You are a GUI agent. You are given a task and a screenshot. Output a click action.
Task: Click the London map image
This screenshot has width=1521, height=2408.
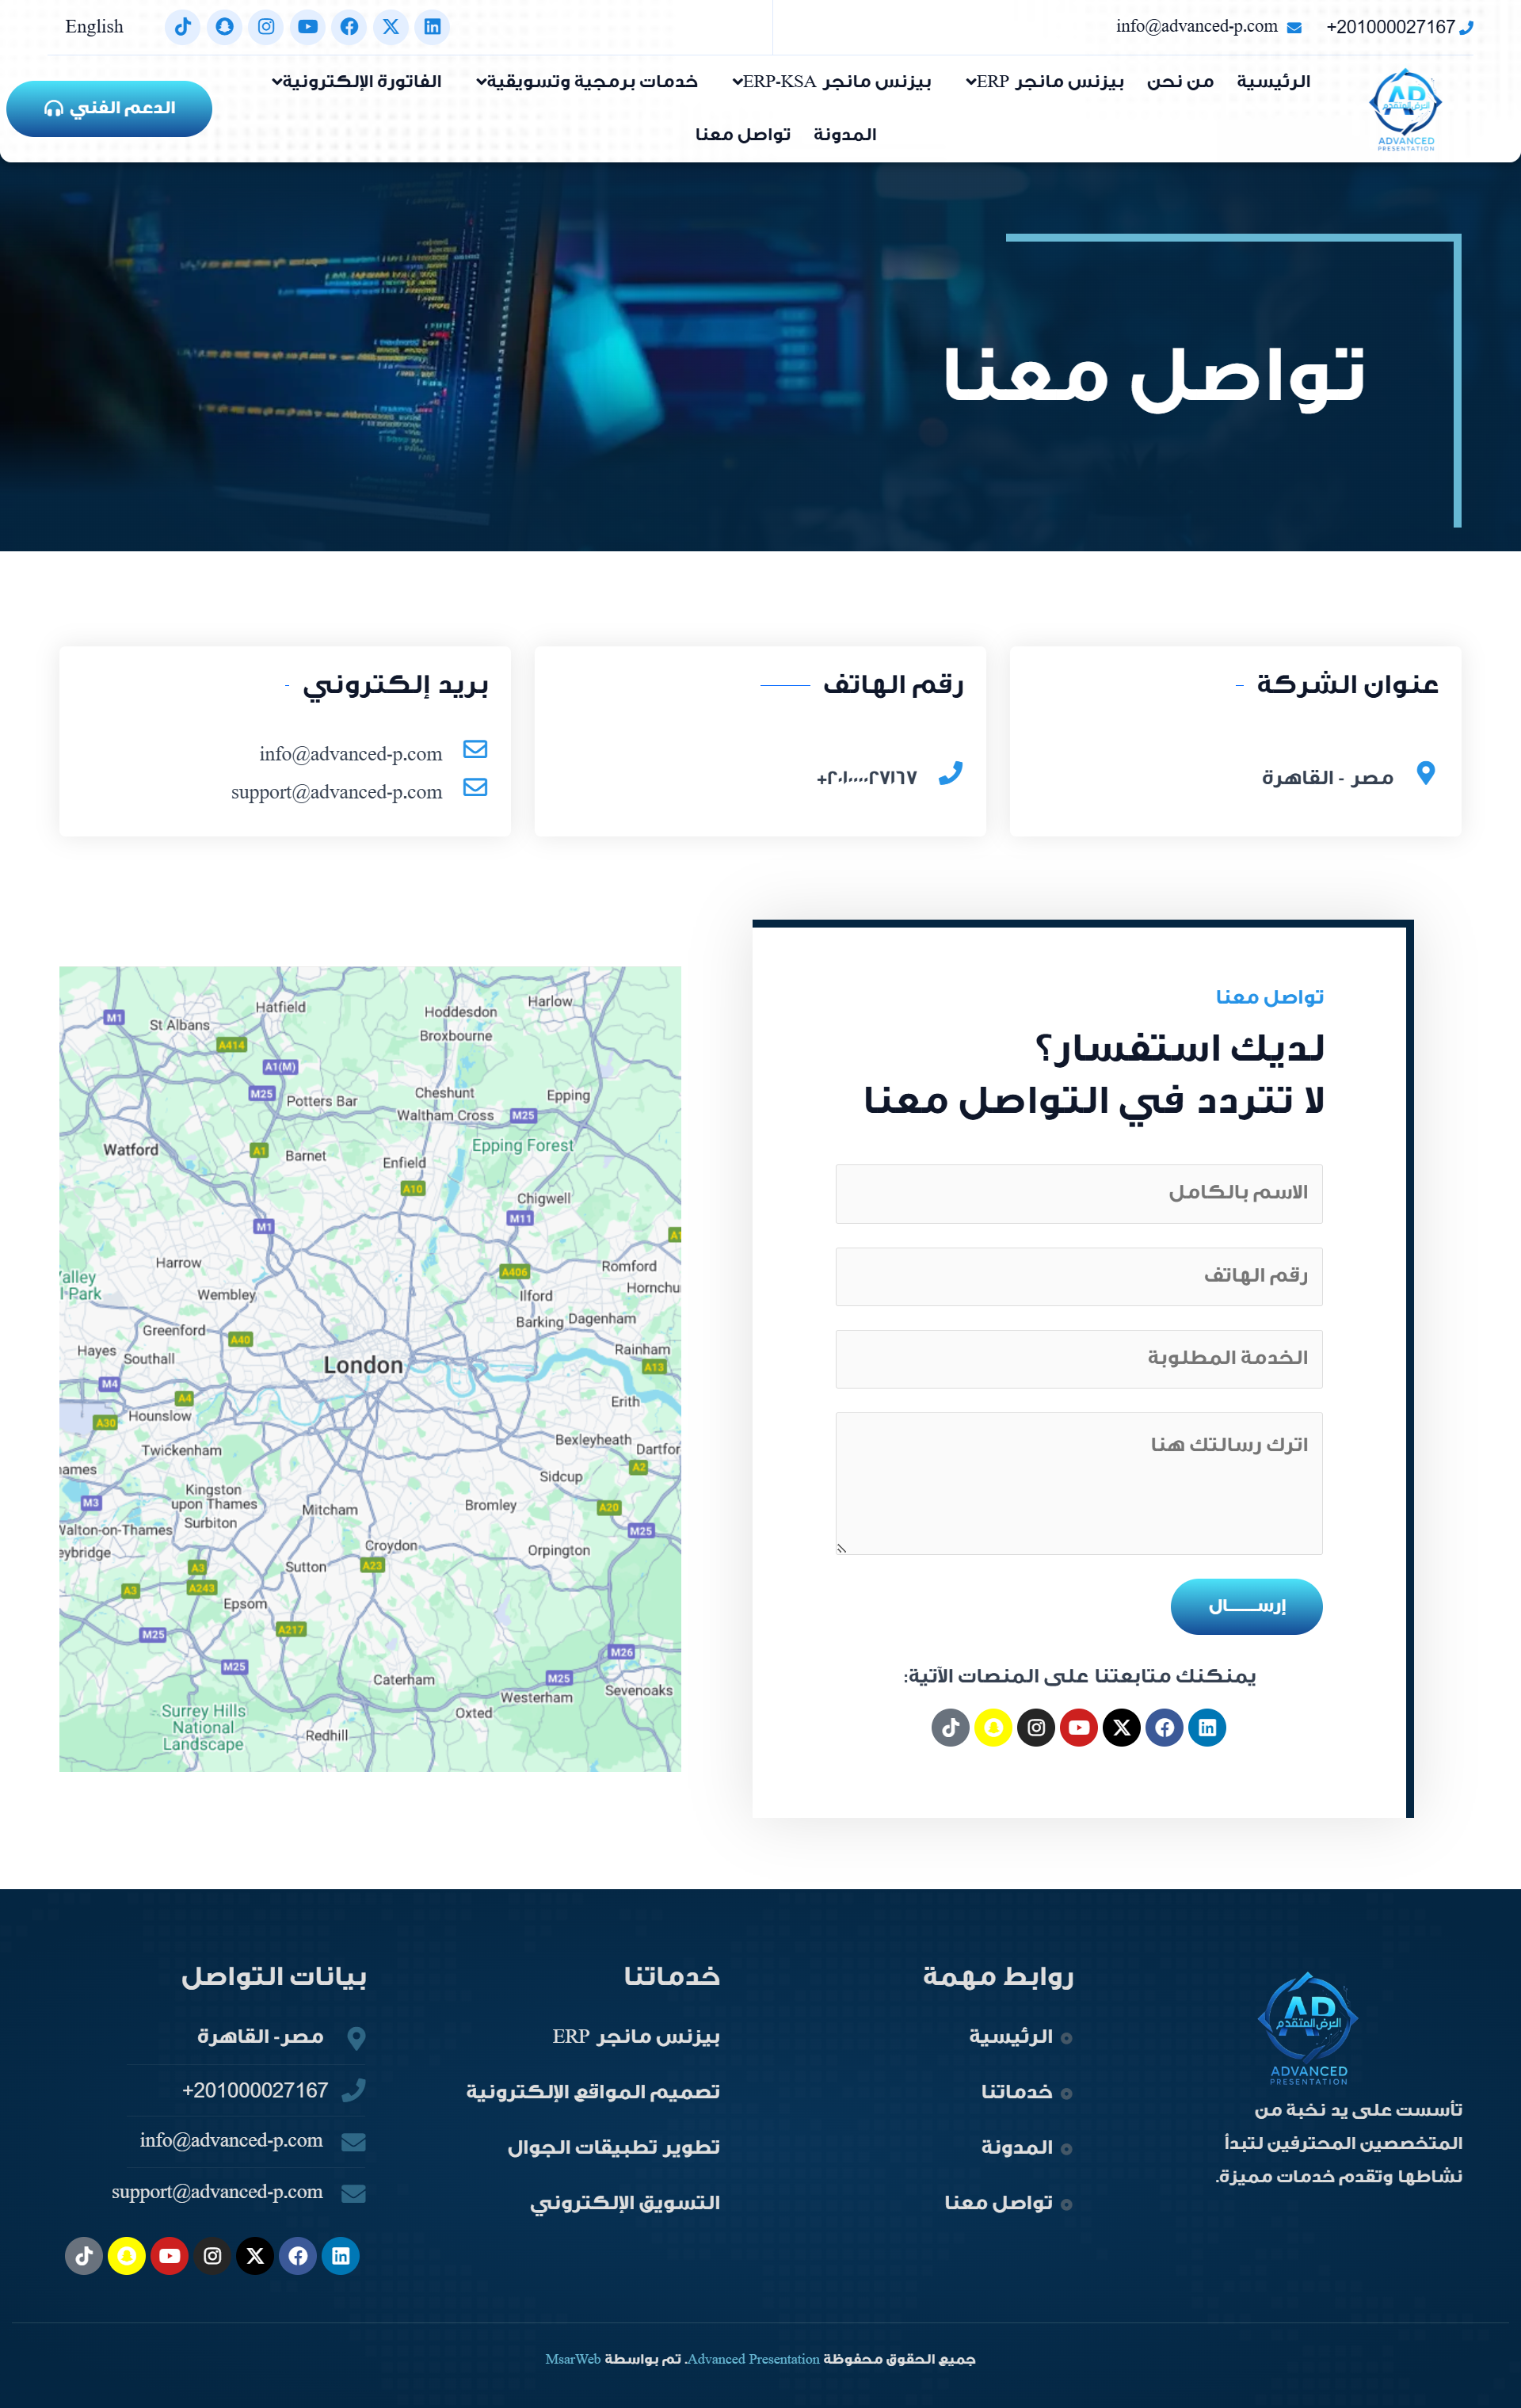tap(370, 1368)
